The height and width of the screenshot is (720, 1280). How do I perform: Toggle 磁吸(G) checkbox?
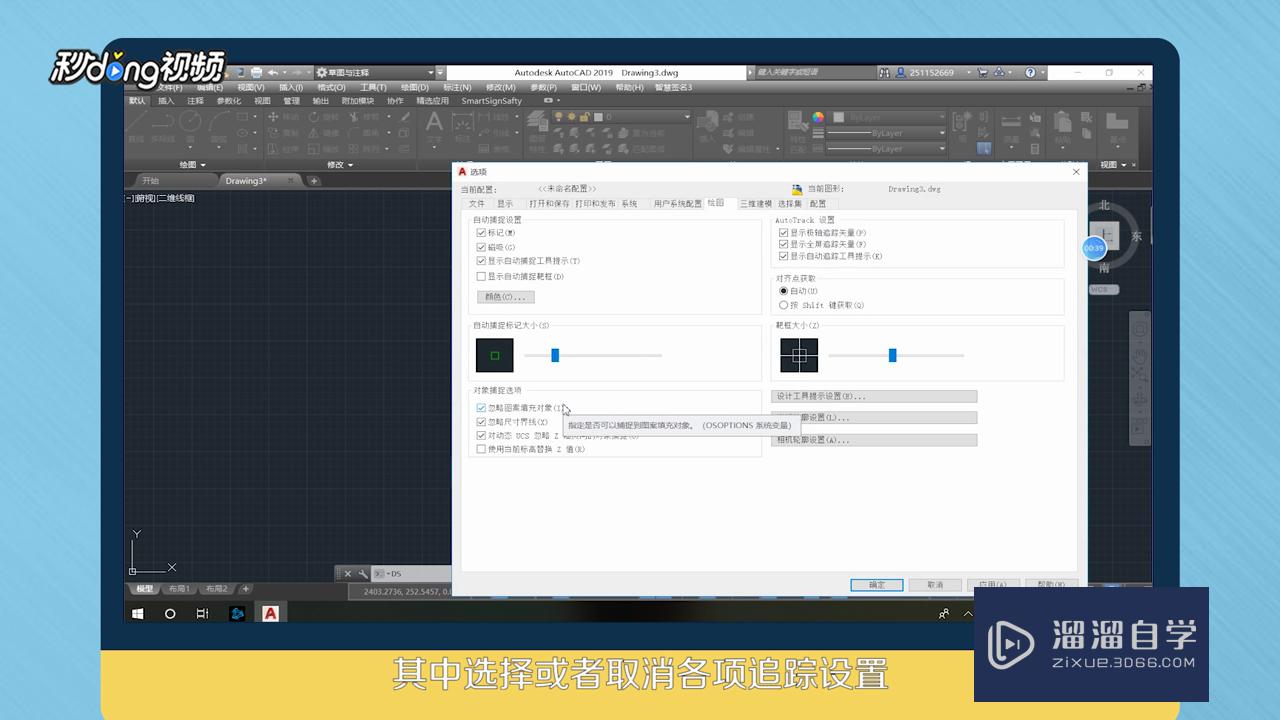(482, 247)
